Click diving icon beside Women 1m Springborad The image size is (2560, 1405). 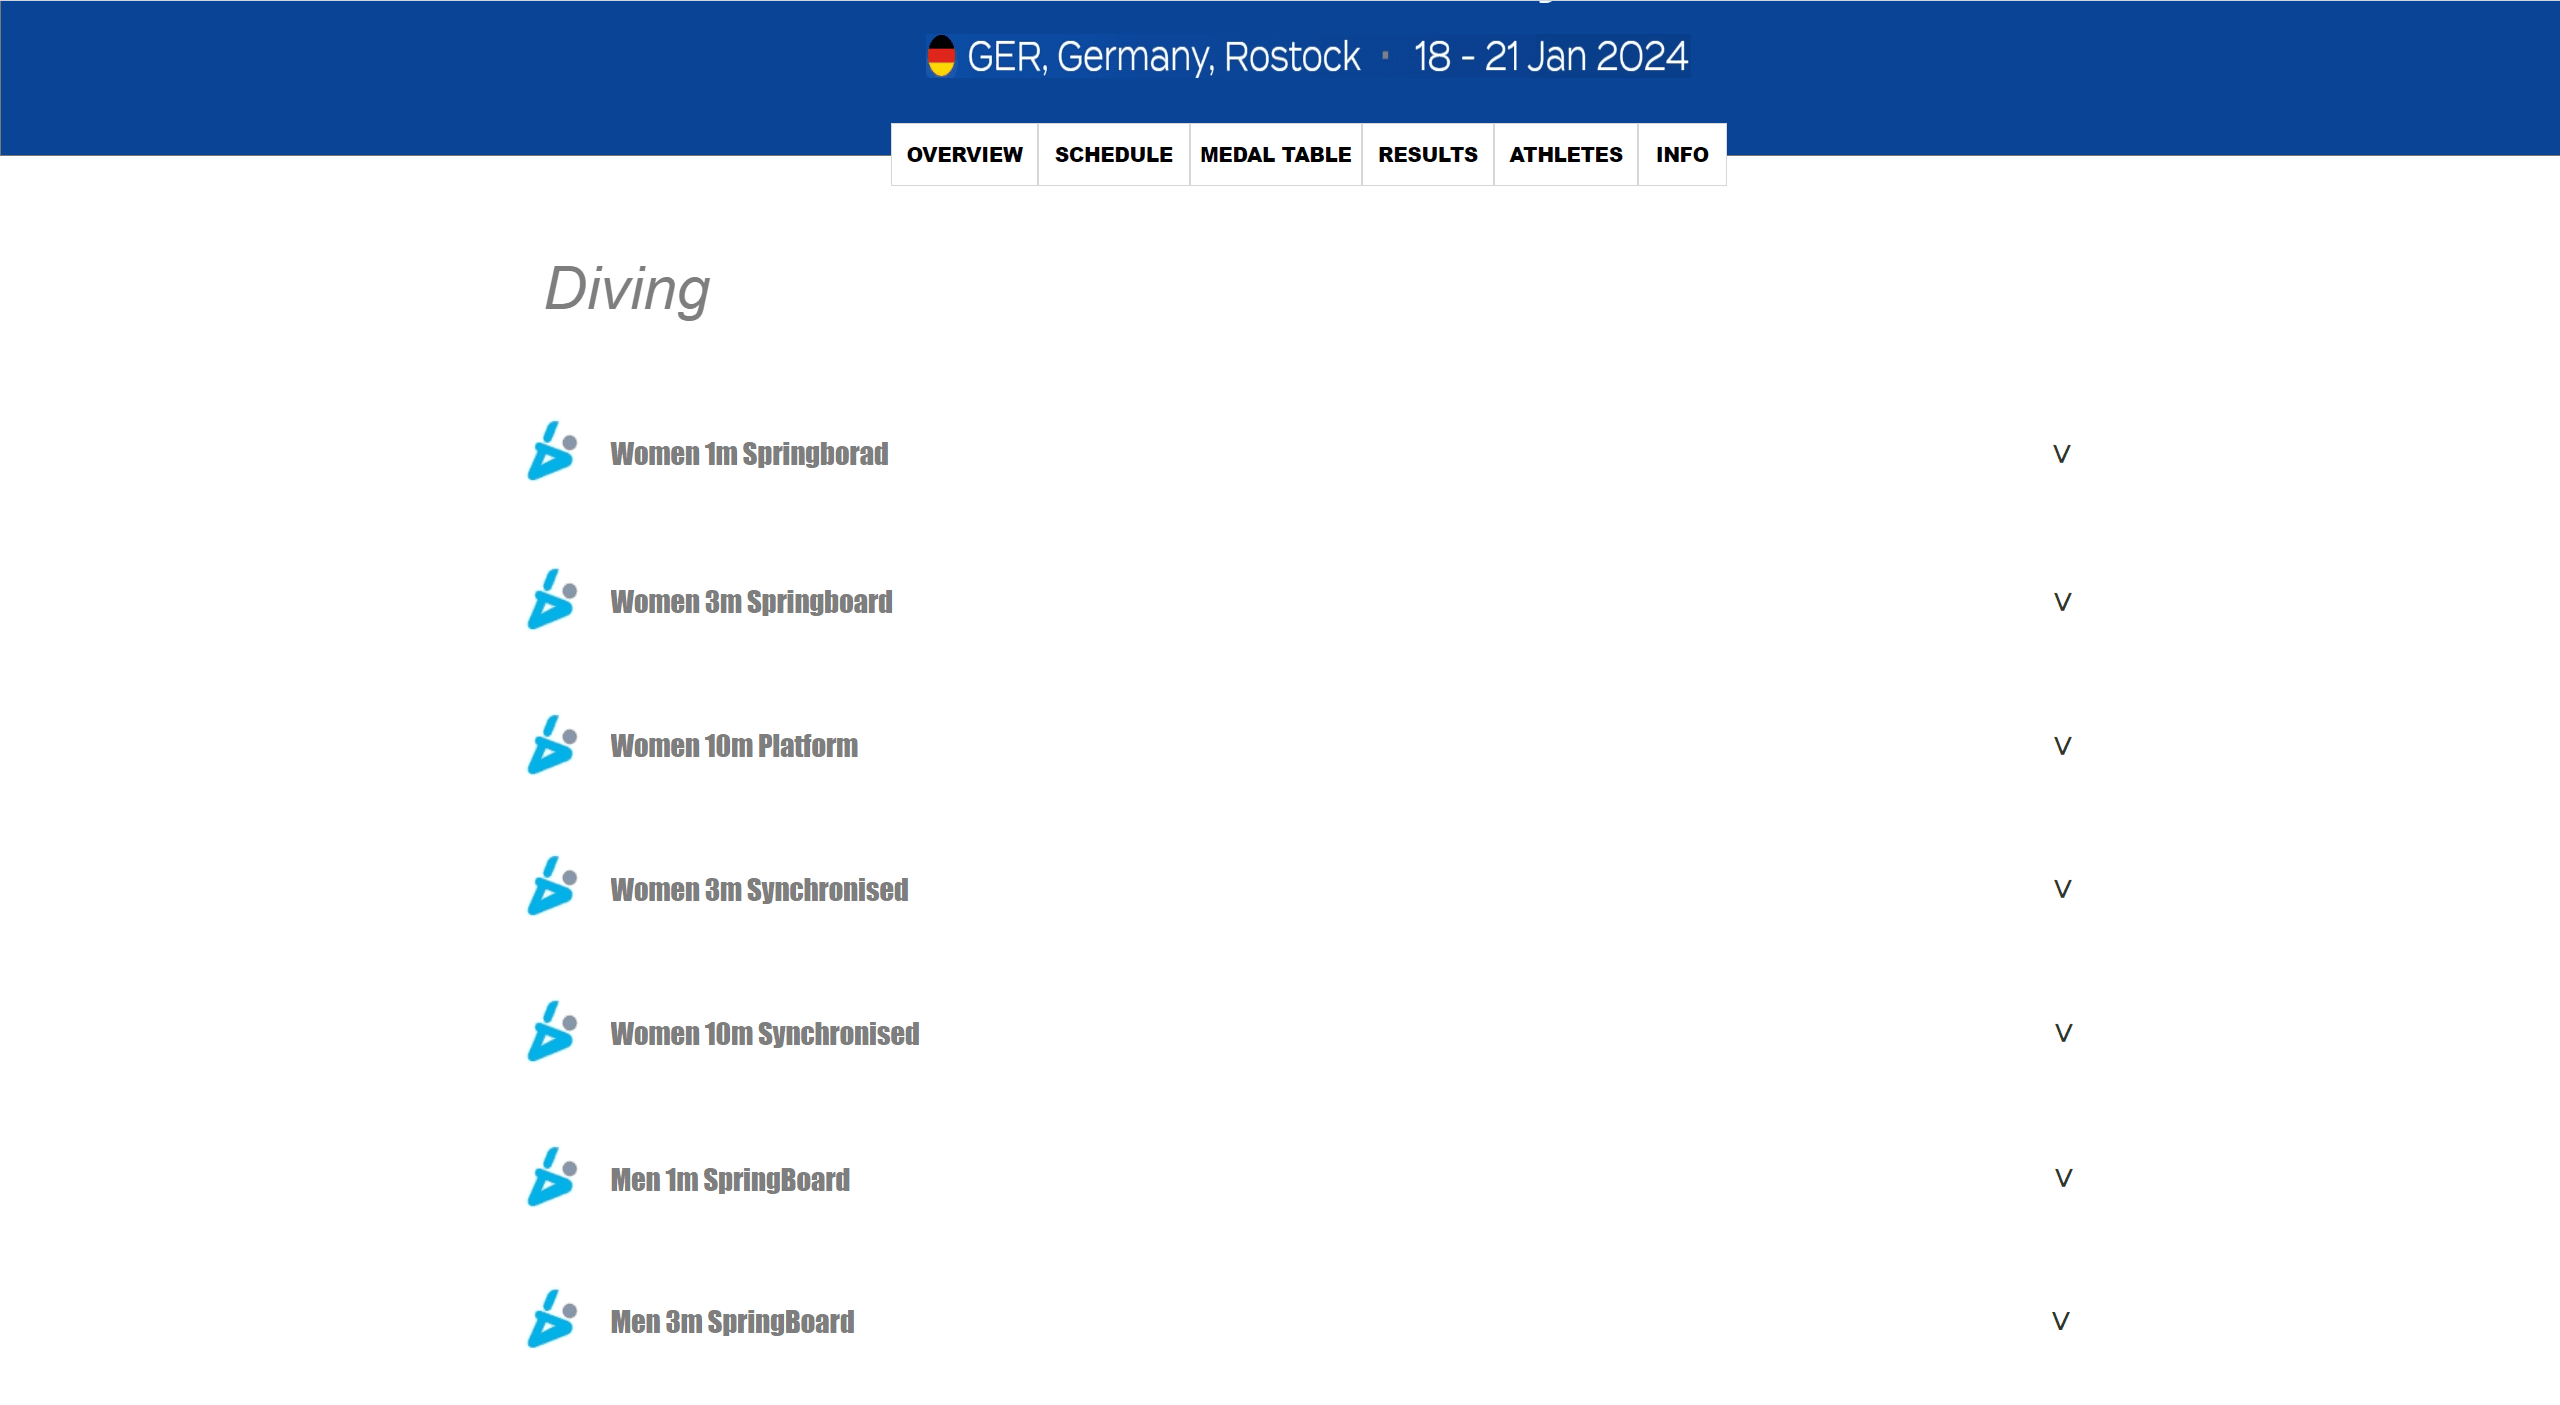(552, 452)
